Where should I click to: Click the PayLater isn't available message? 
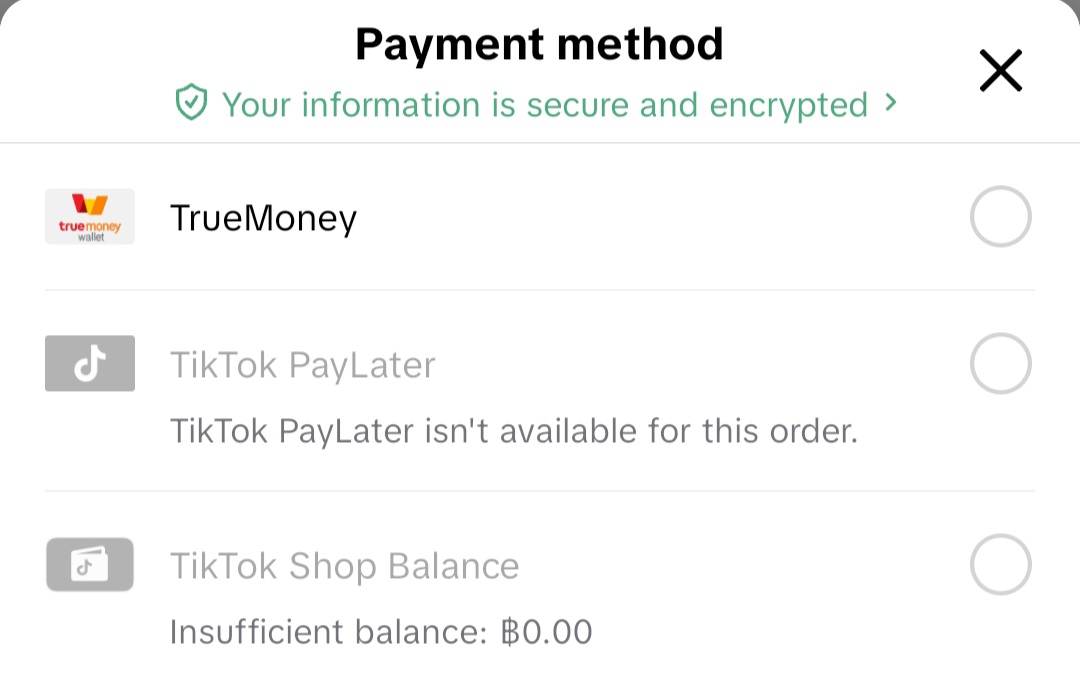click(514, 431)
